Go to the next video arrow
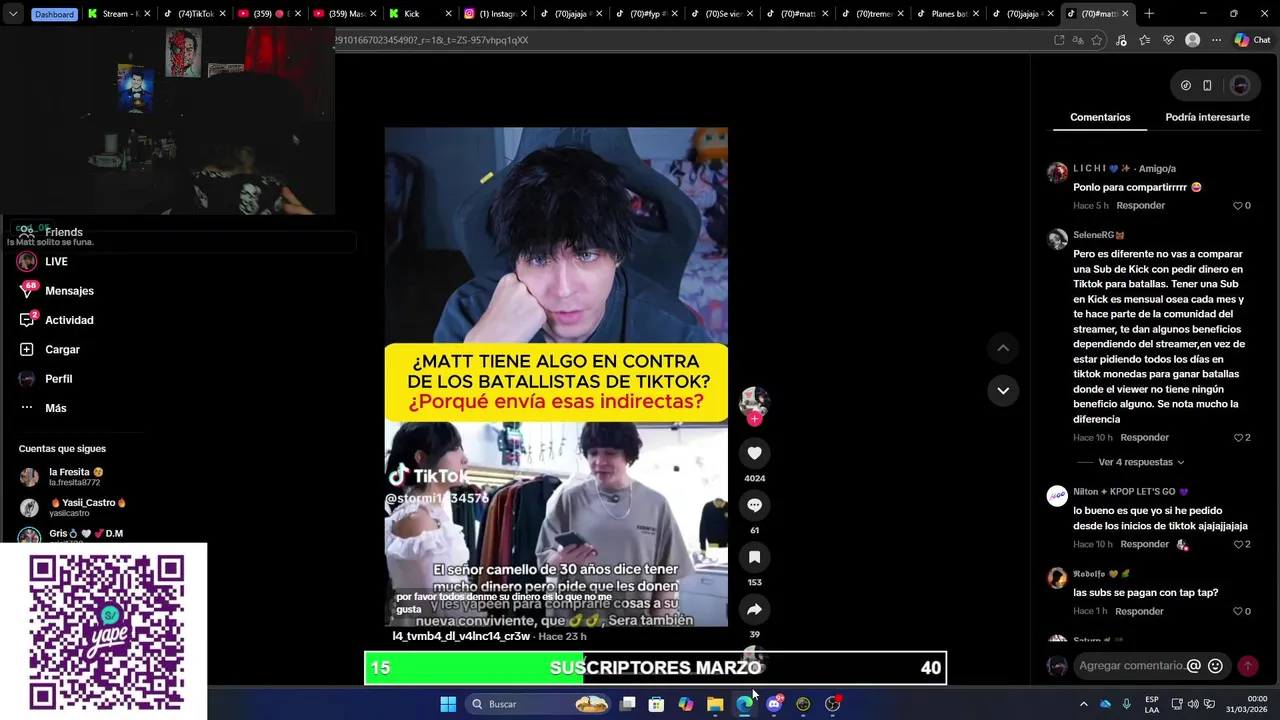Screen dimensions: 1280x720 tap(1003, 391)
